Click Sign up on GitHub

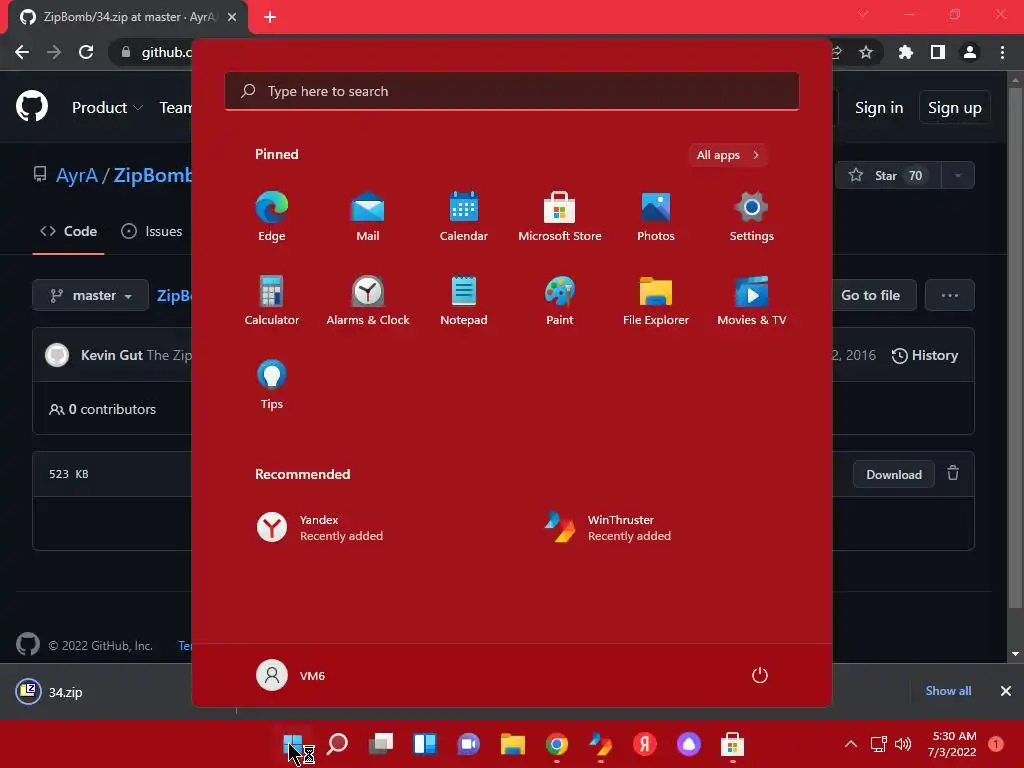pyautogui.click(x=955, y=108)
